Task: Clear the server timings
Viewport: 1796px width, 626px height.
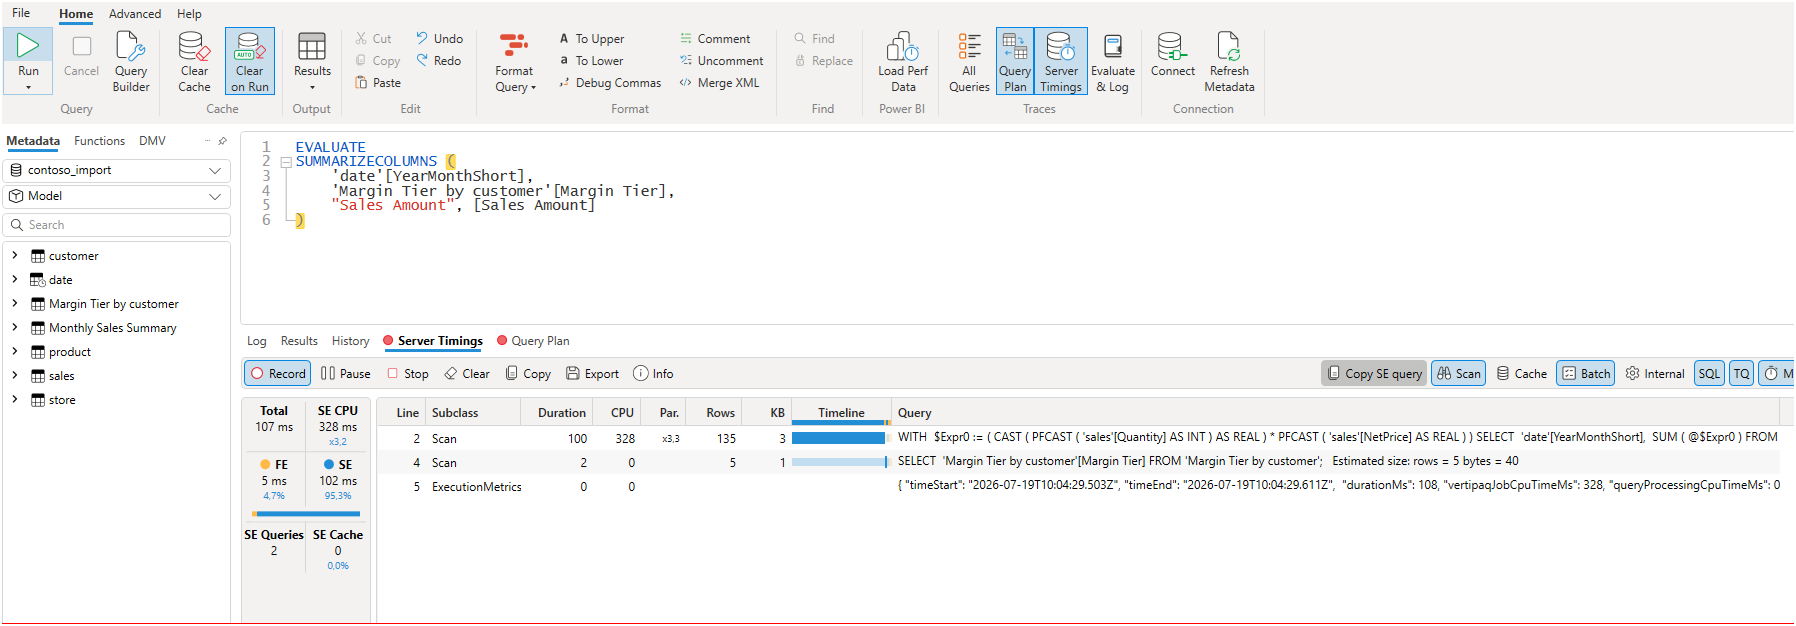Action: click(467, 373)
